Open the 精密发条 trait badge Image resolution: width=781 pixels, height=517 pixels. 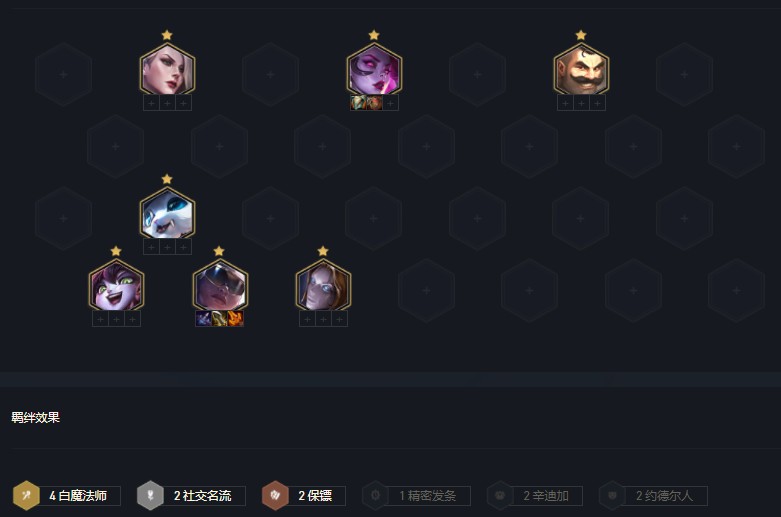coord(417,496)
